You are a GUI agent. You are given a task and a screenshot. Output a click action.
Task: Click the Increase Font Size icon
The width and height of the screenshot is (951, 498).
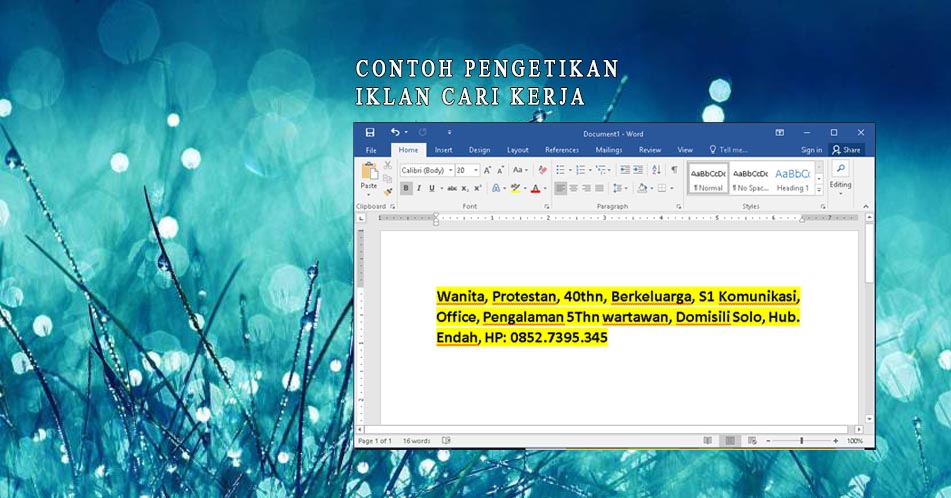tap(487, 170)
